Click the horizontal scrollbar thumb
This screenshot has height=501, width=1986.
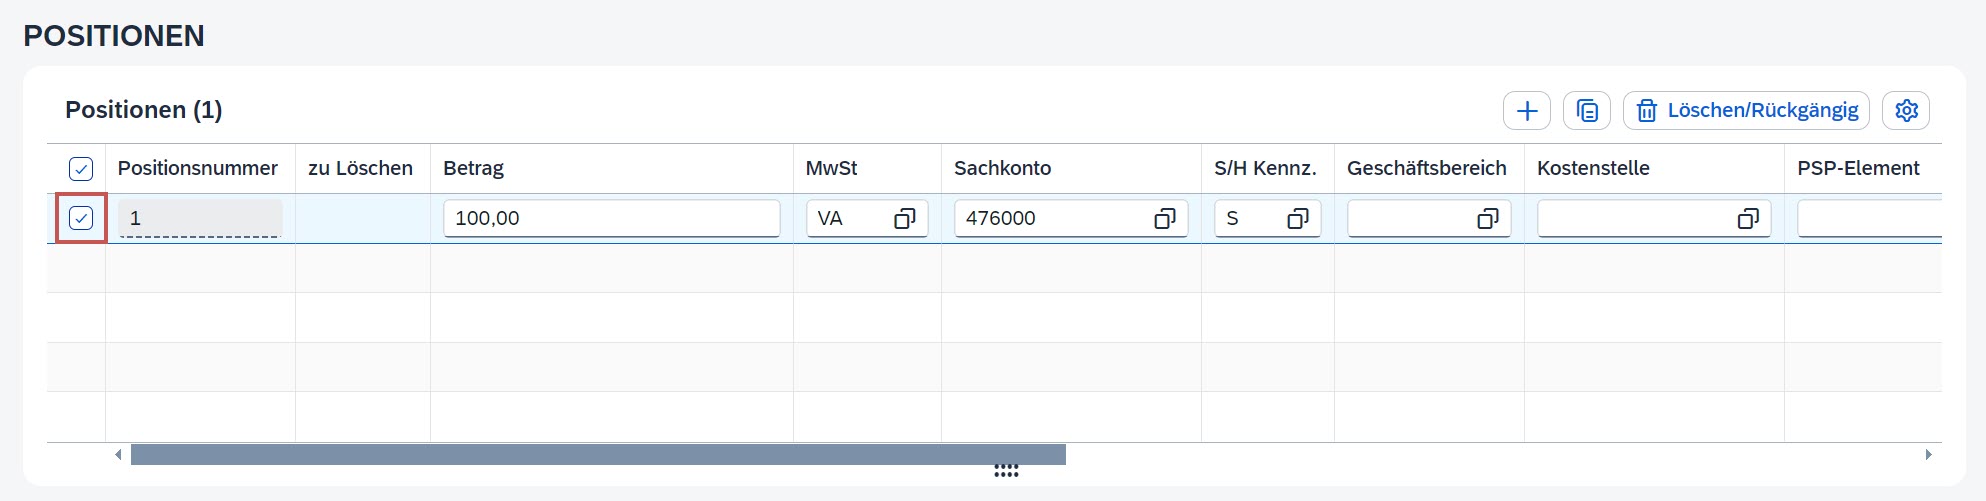pyautogui.click(x=598, y=455)
